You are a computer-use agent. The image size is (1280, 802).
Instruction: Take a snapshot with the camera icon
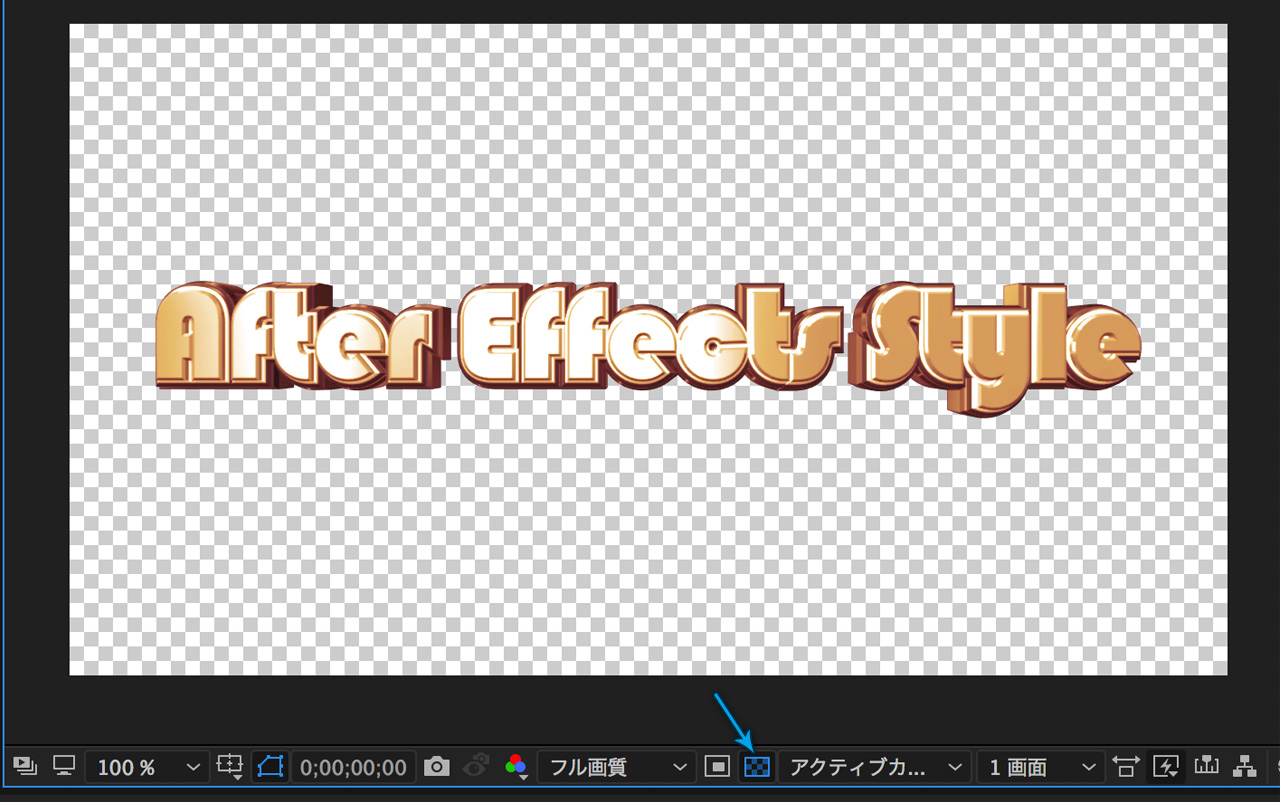coord(437,767)
